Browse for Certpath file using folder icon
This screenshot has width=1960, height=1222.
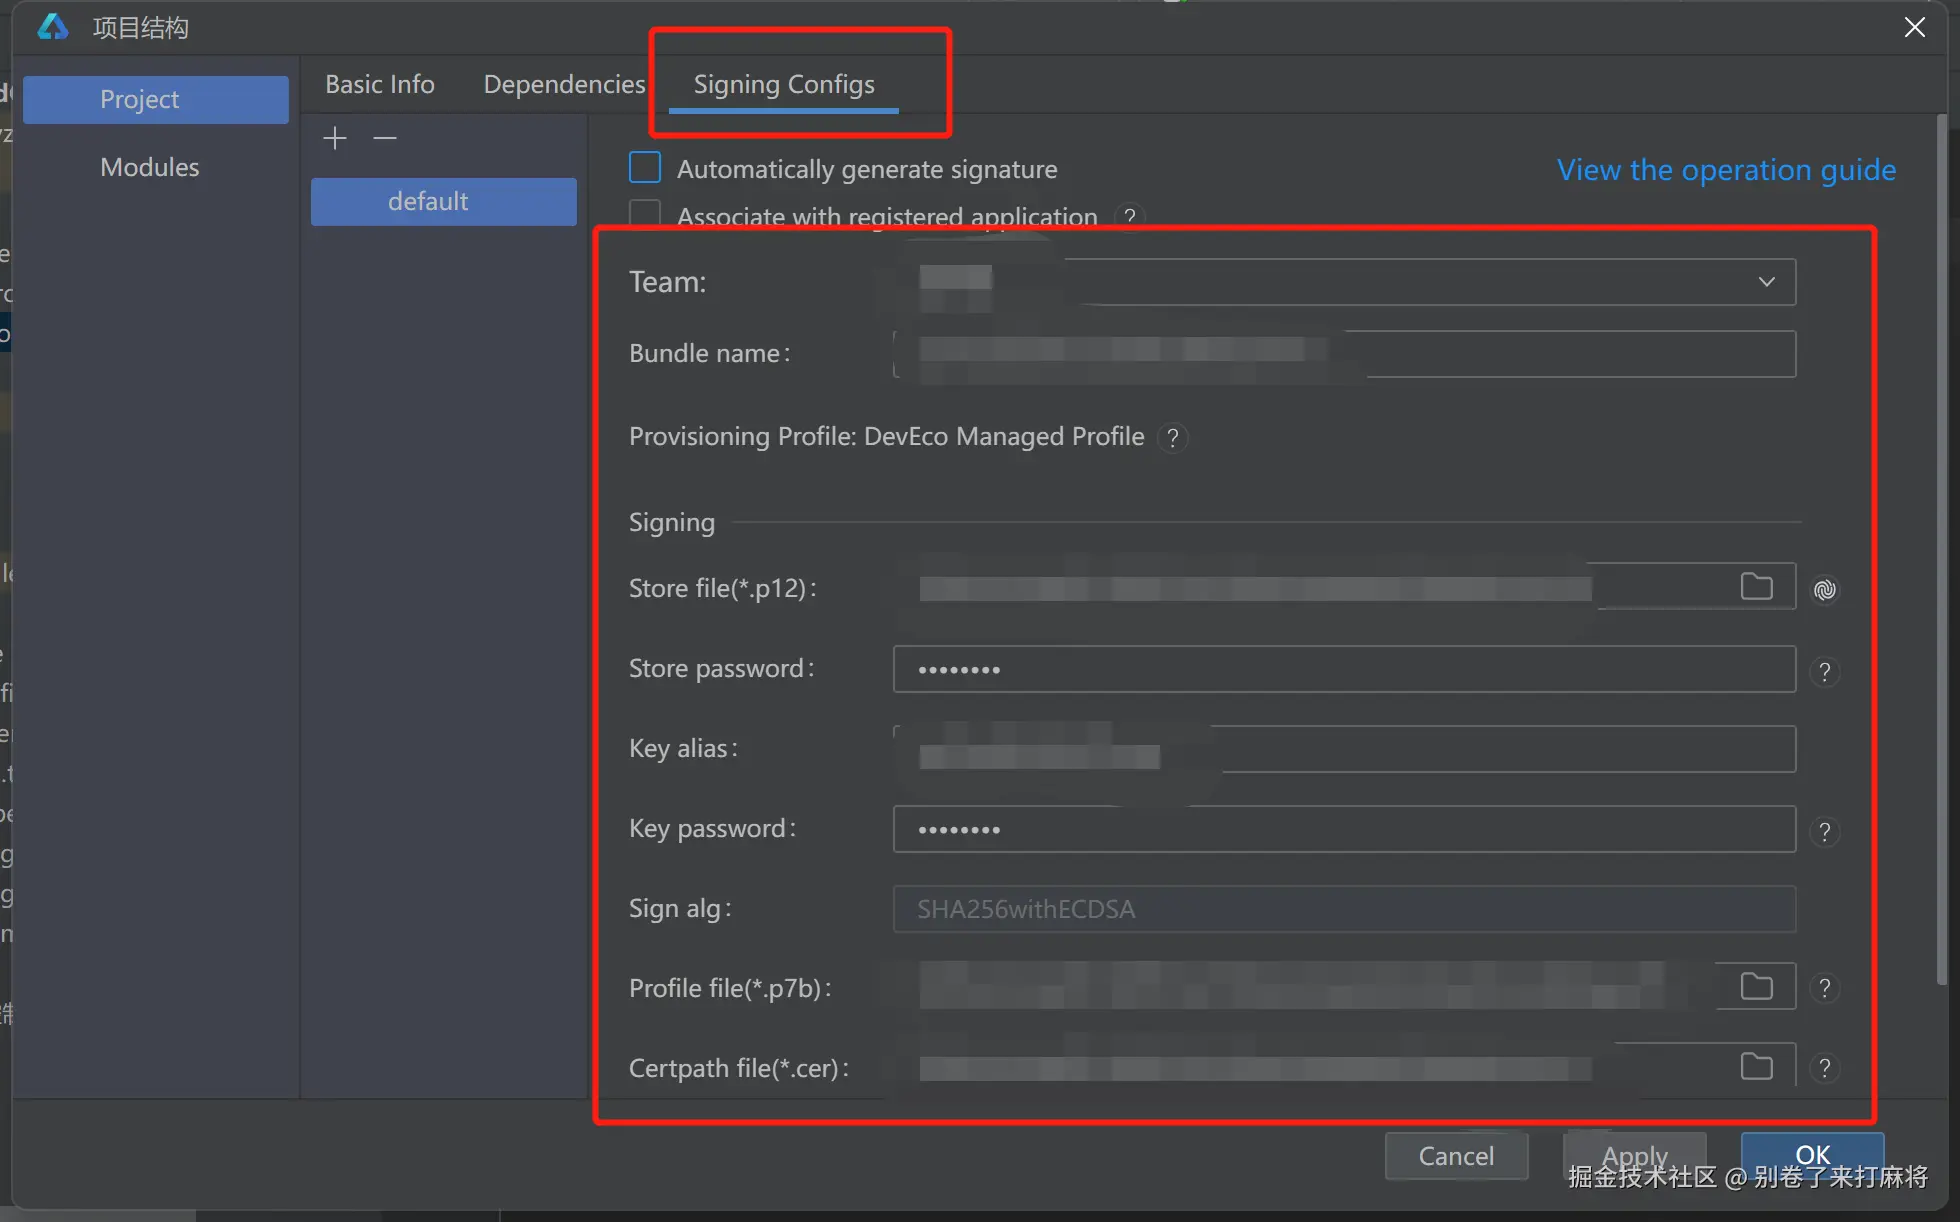pos(1756,1067)
